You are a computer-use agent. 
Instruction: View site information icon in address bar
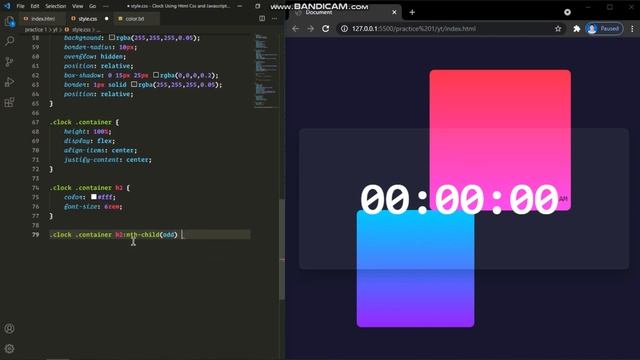pos(344,29)
